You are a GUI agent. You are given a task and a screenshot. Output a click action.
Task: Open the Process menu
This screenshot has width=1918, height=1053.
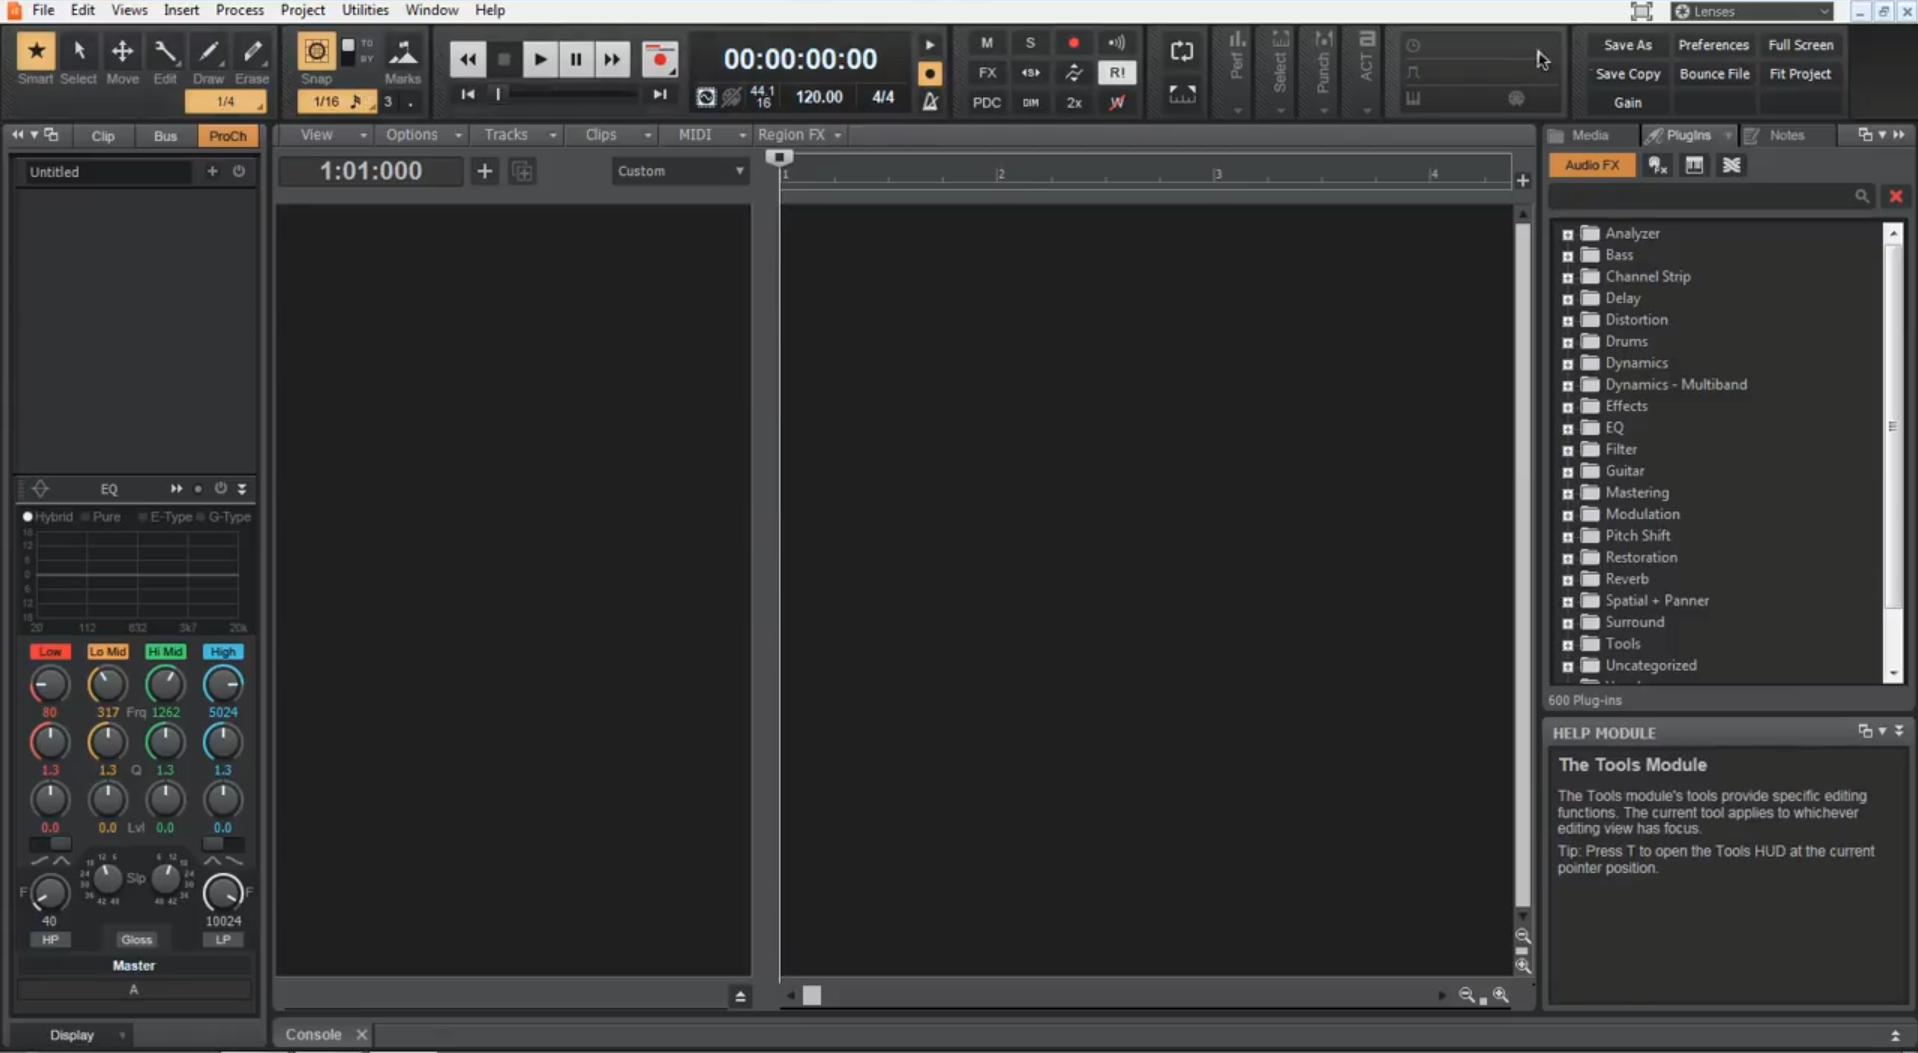pyautogui.click(x=240, y=10)
